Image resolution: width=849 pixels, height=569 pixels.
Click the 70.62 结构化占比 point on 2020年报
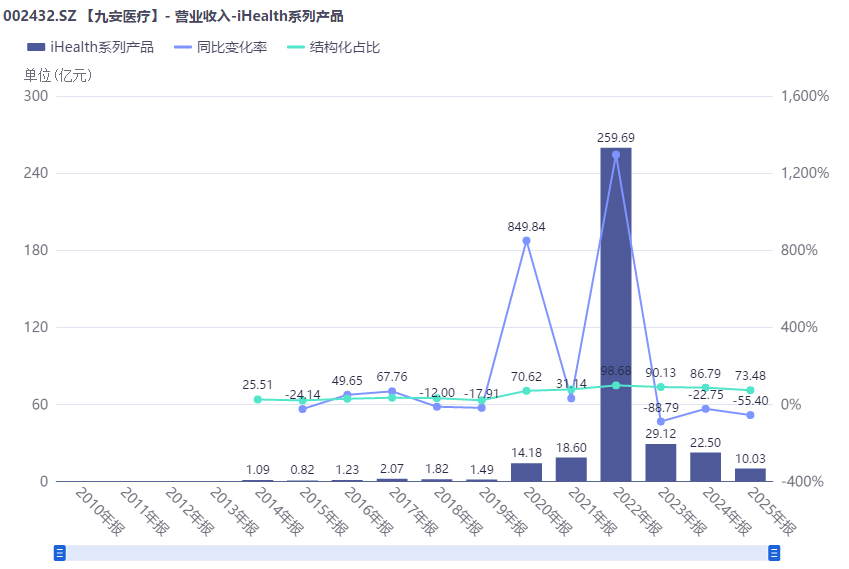[526, 391]
